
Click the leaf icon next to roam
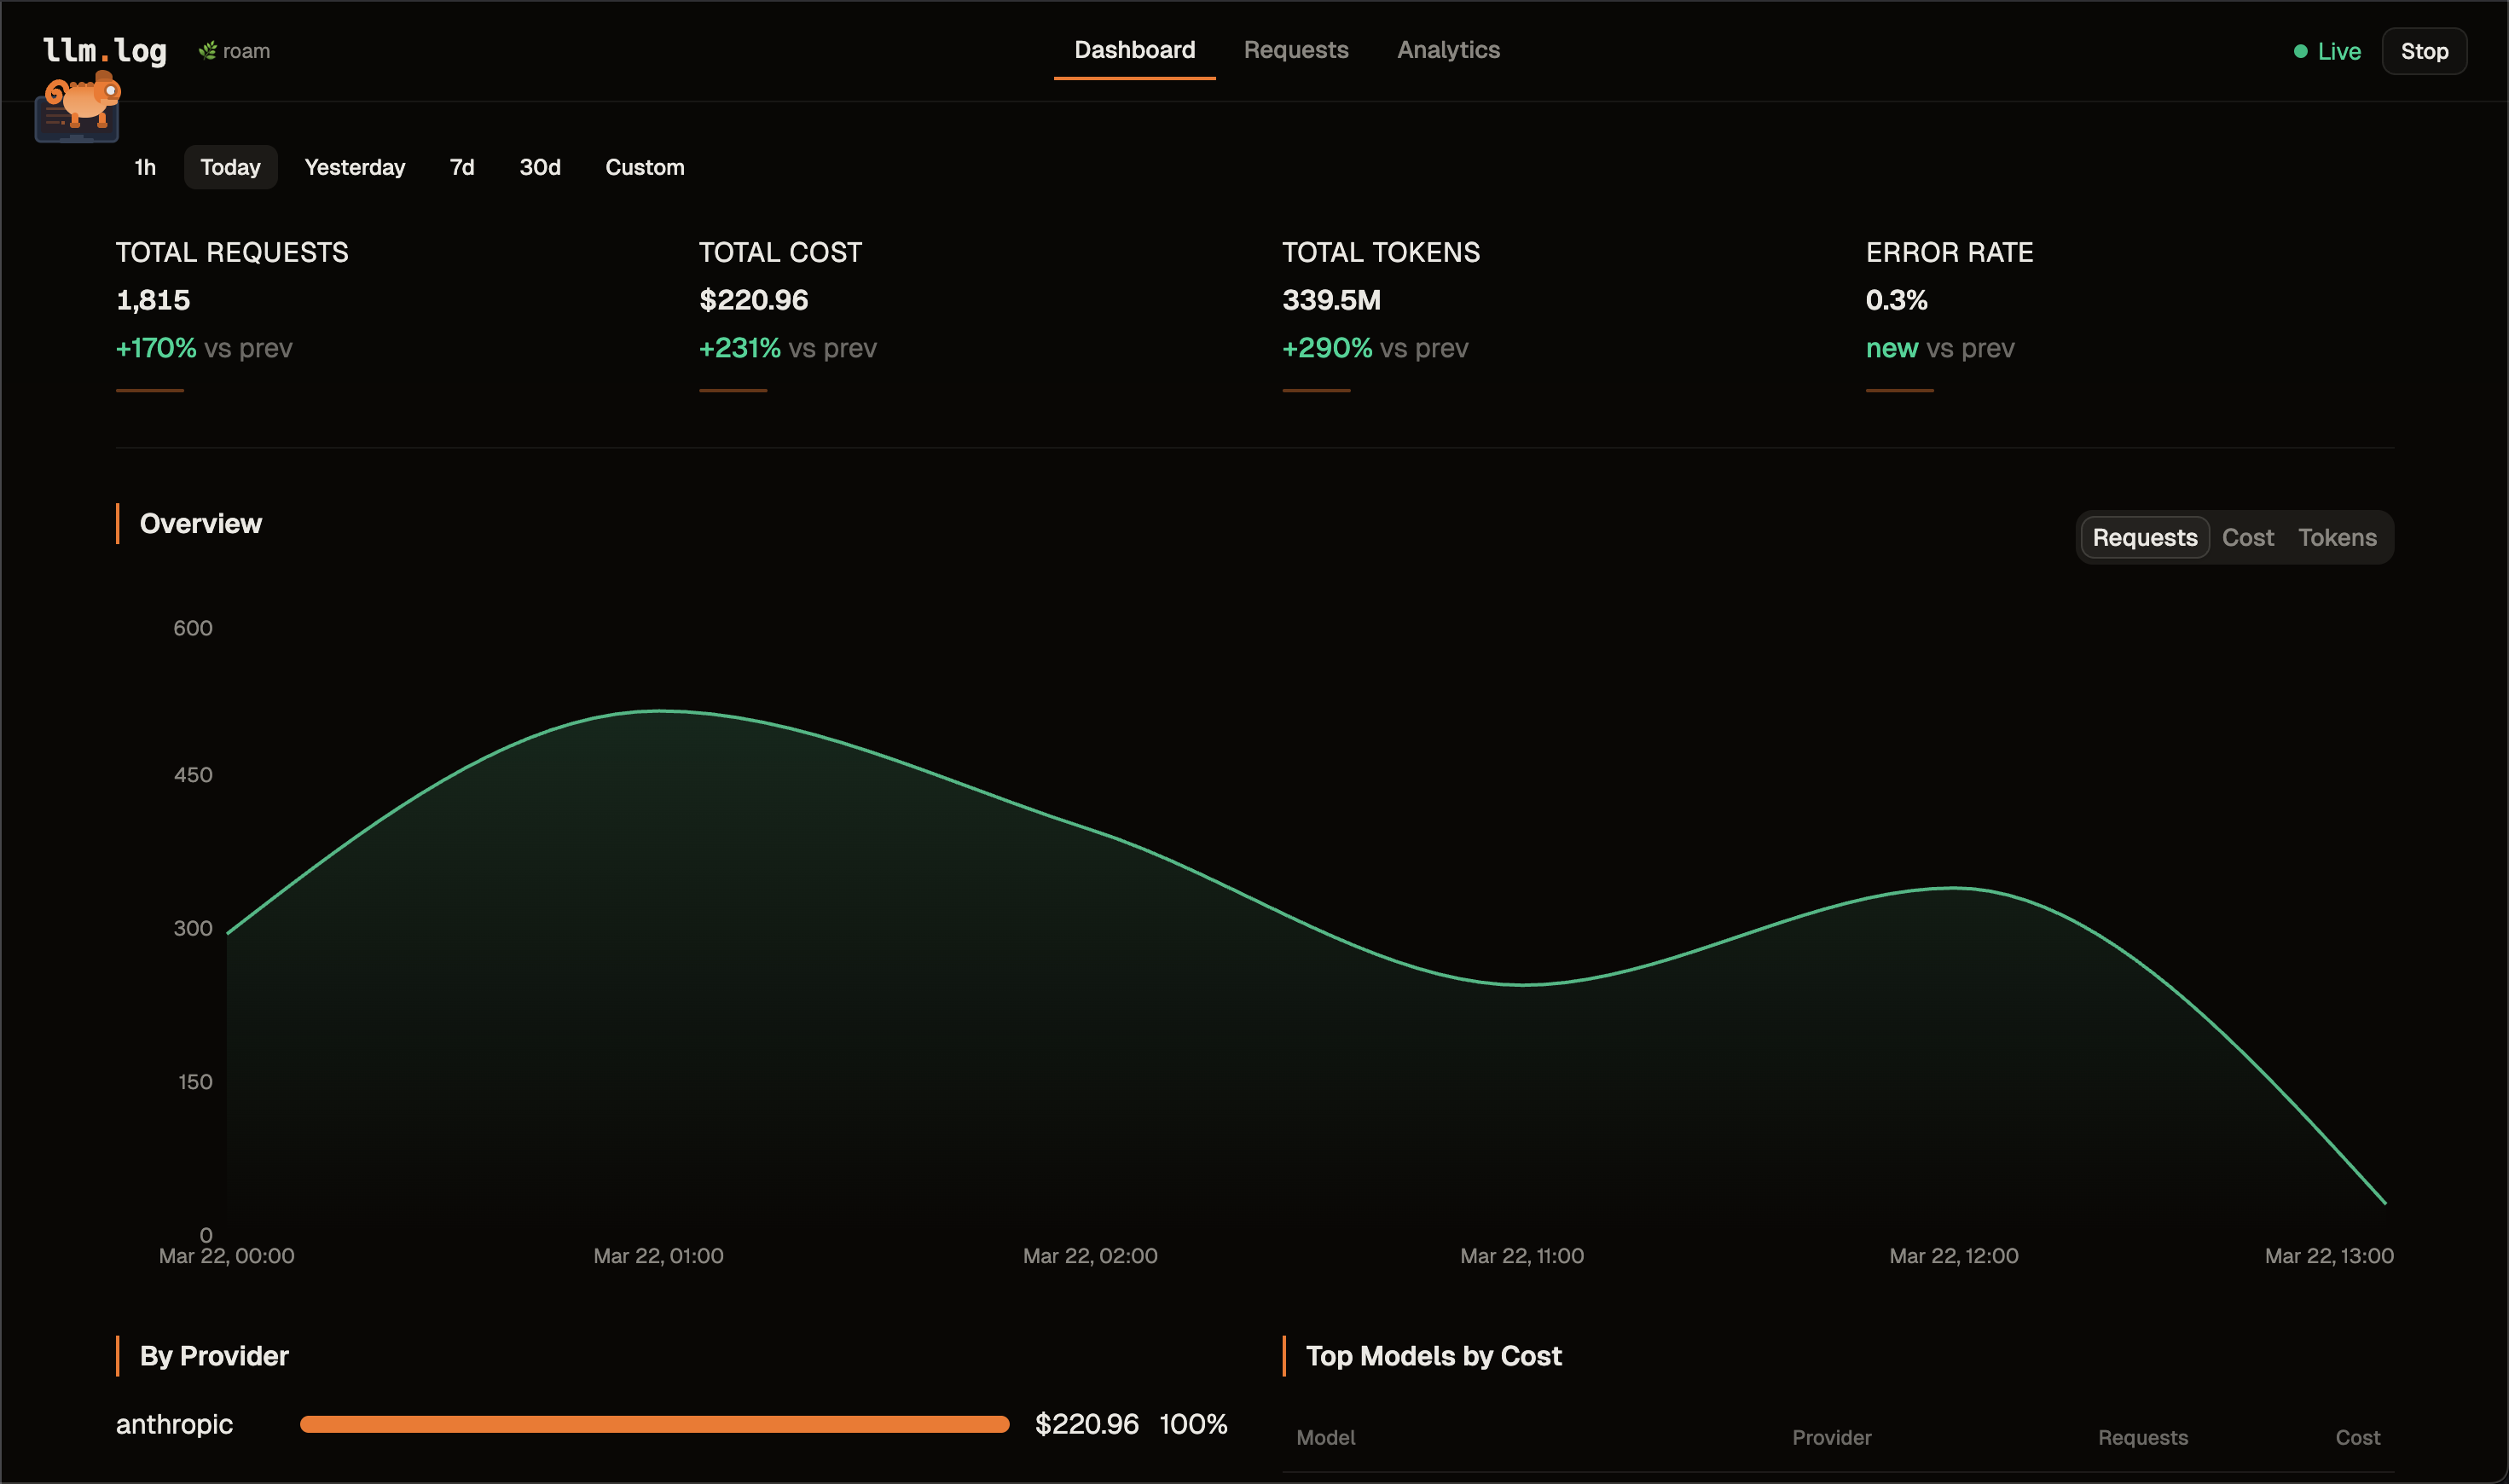pos(207,50)
